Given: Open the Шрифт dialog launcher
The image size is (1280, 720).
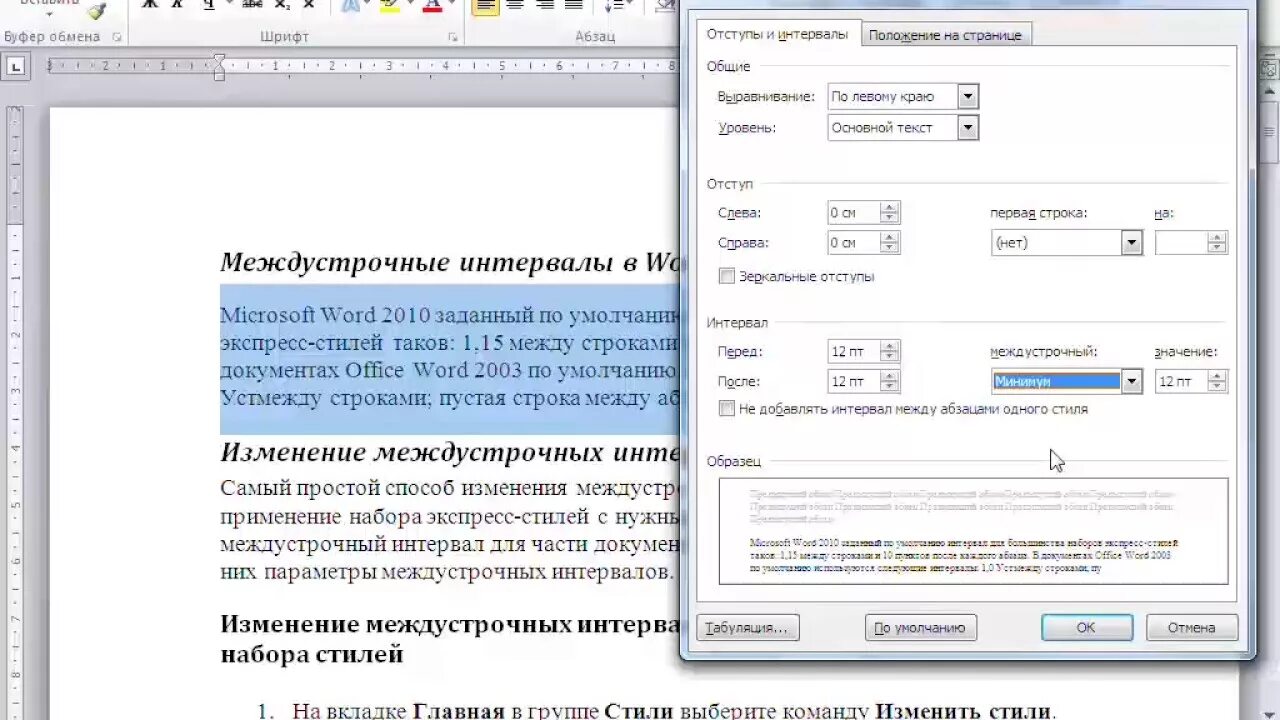Looking at the screenshot, I should tap(453, 37).
